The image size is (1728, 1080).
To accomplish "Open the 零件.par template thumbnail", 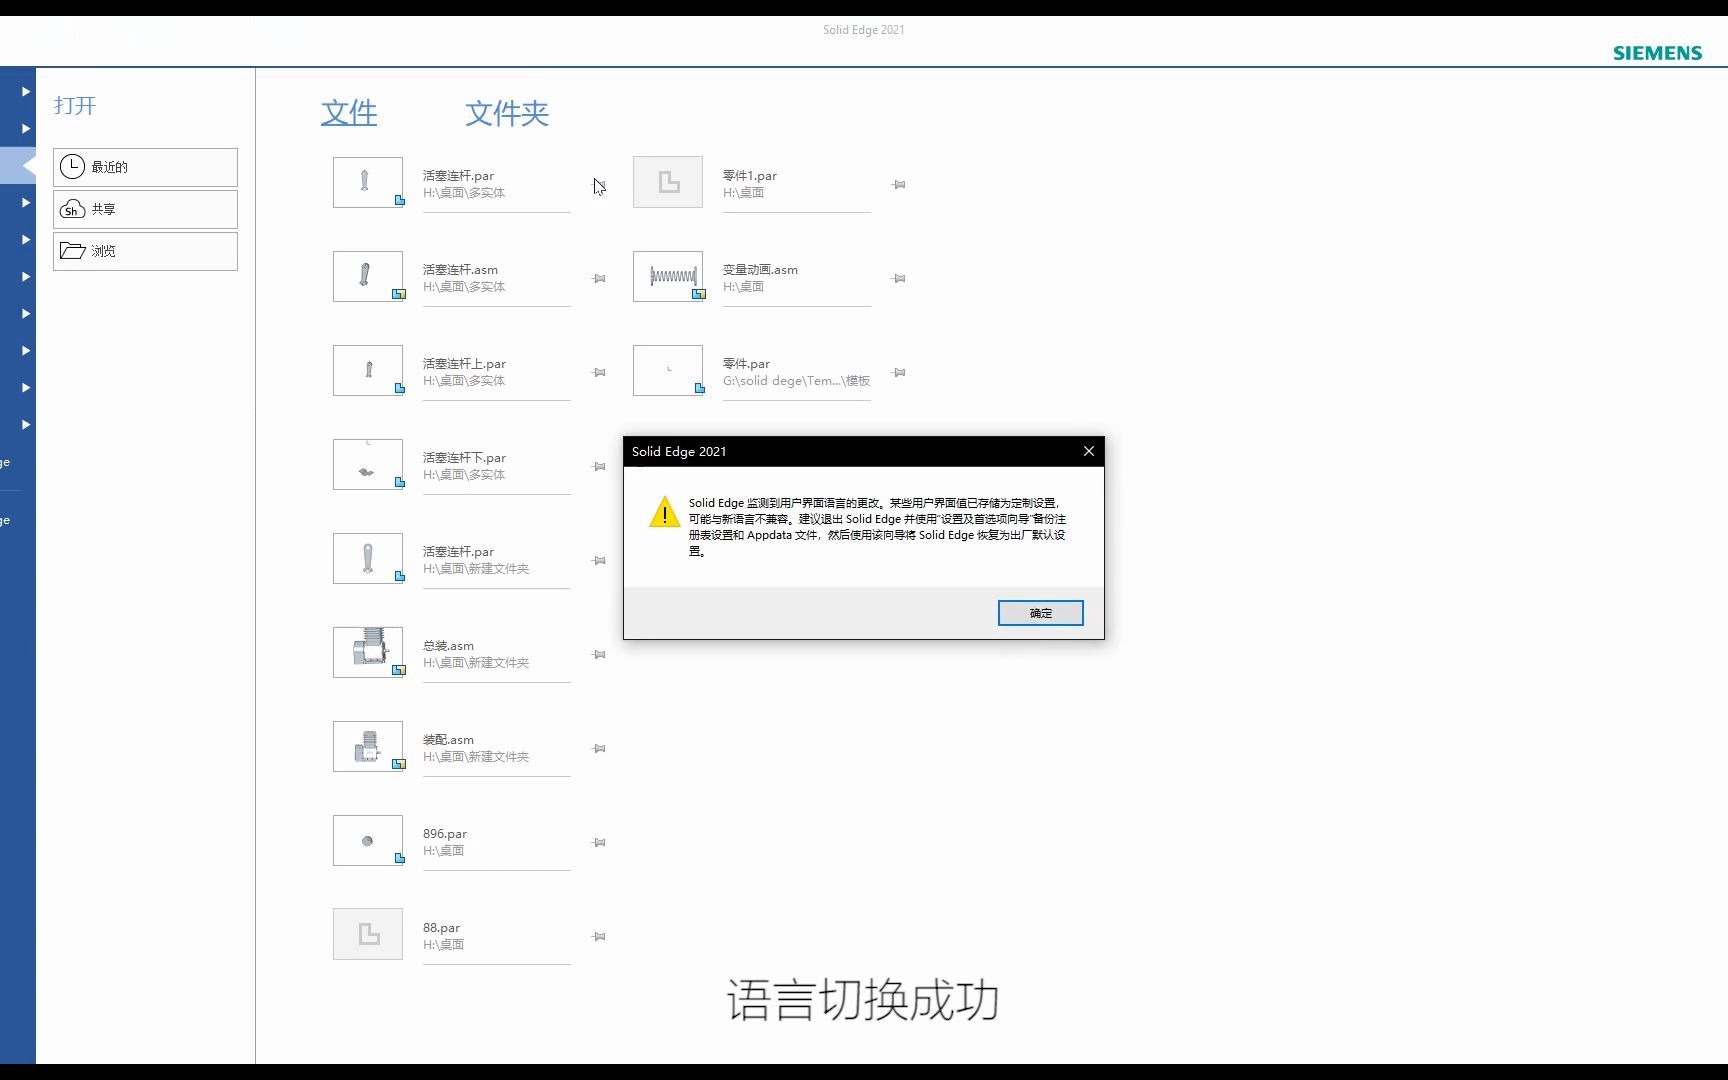I will click(x=668, y=370).
